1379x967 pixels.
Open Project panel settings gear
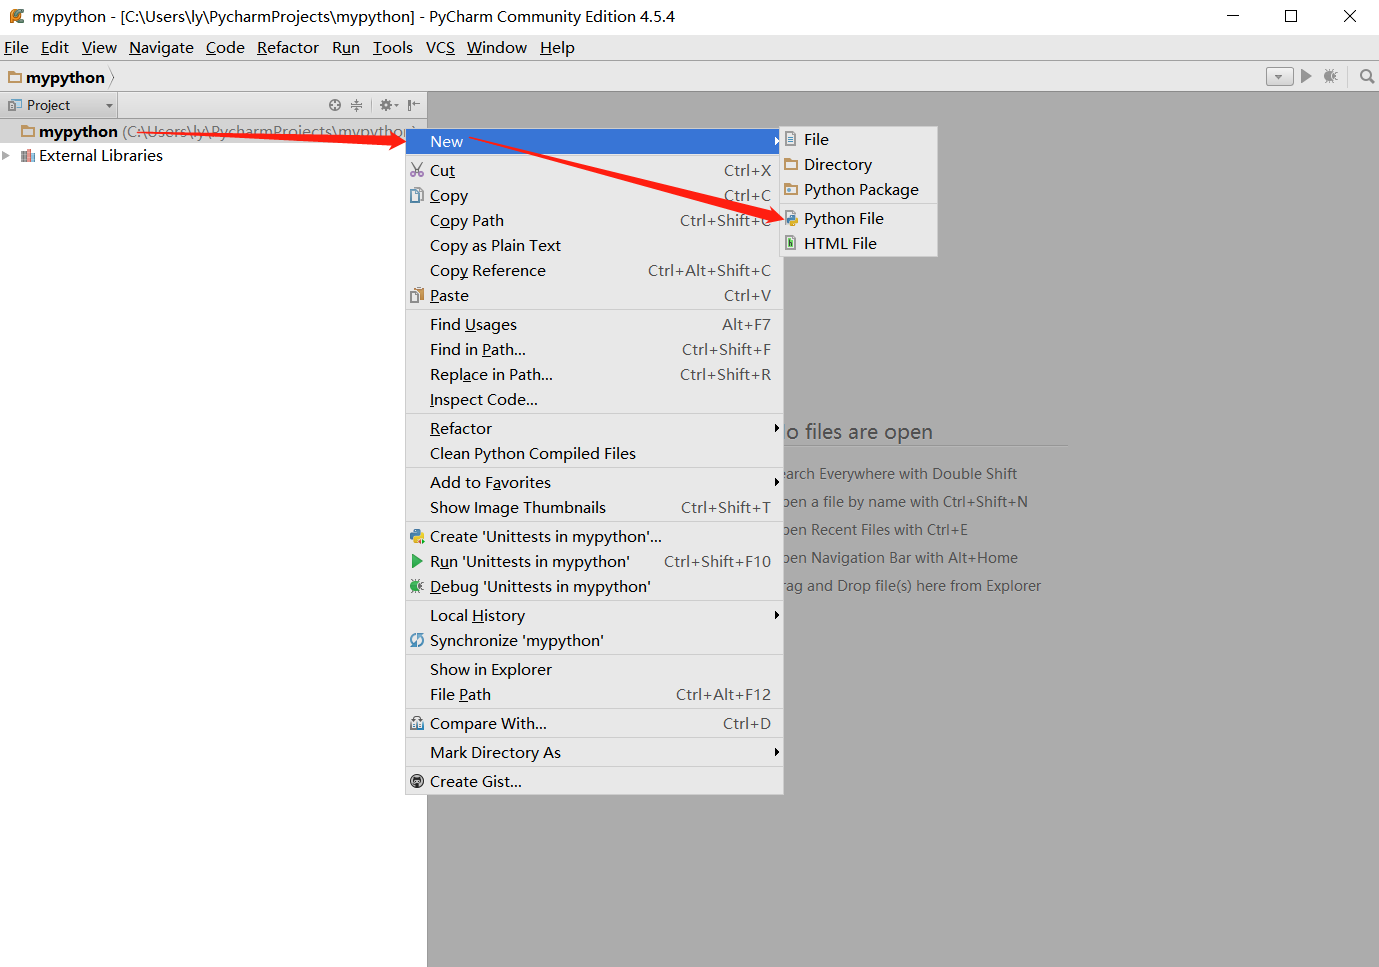(389, 105)
